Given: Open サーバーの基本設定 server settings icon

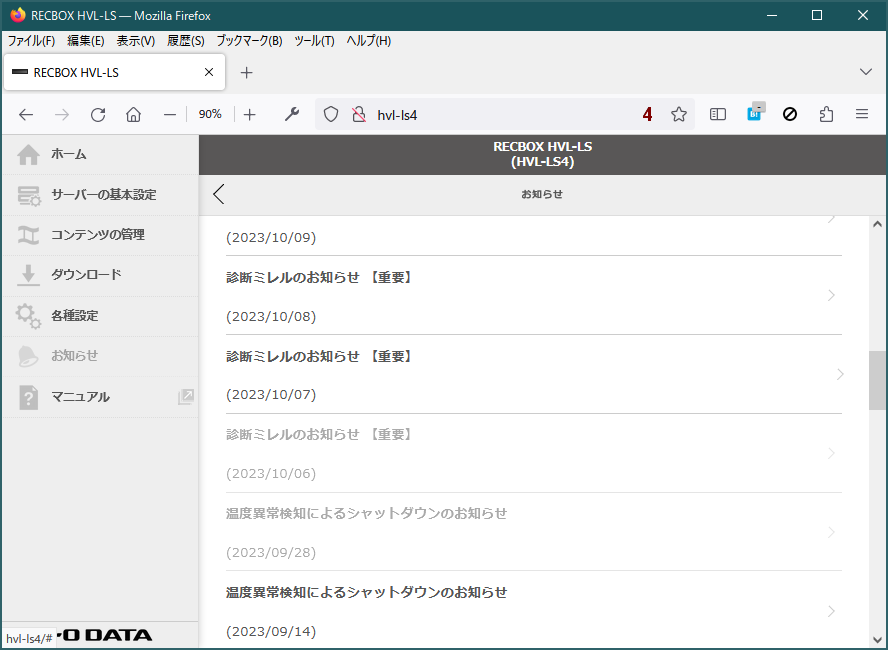Looking at the screenshot, I should (29, 196).
